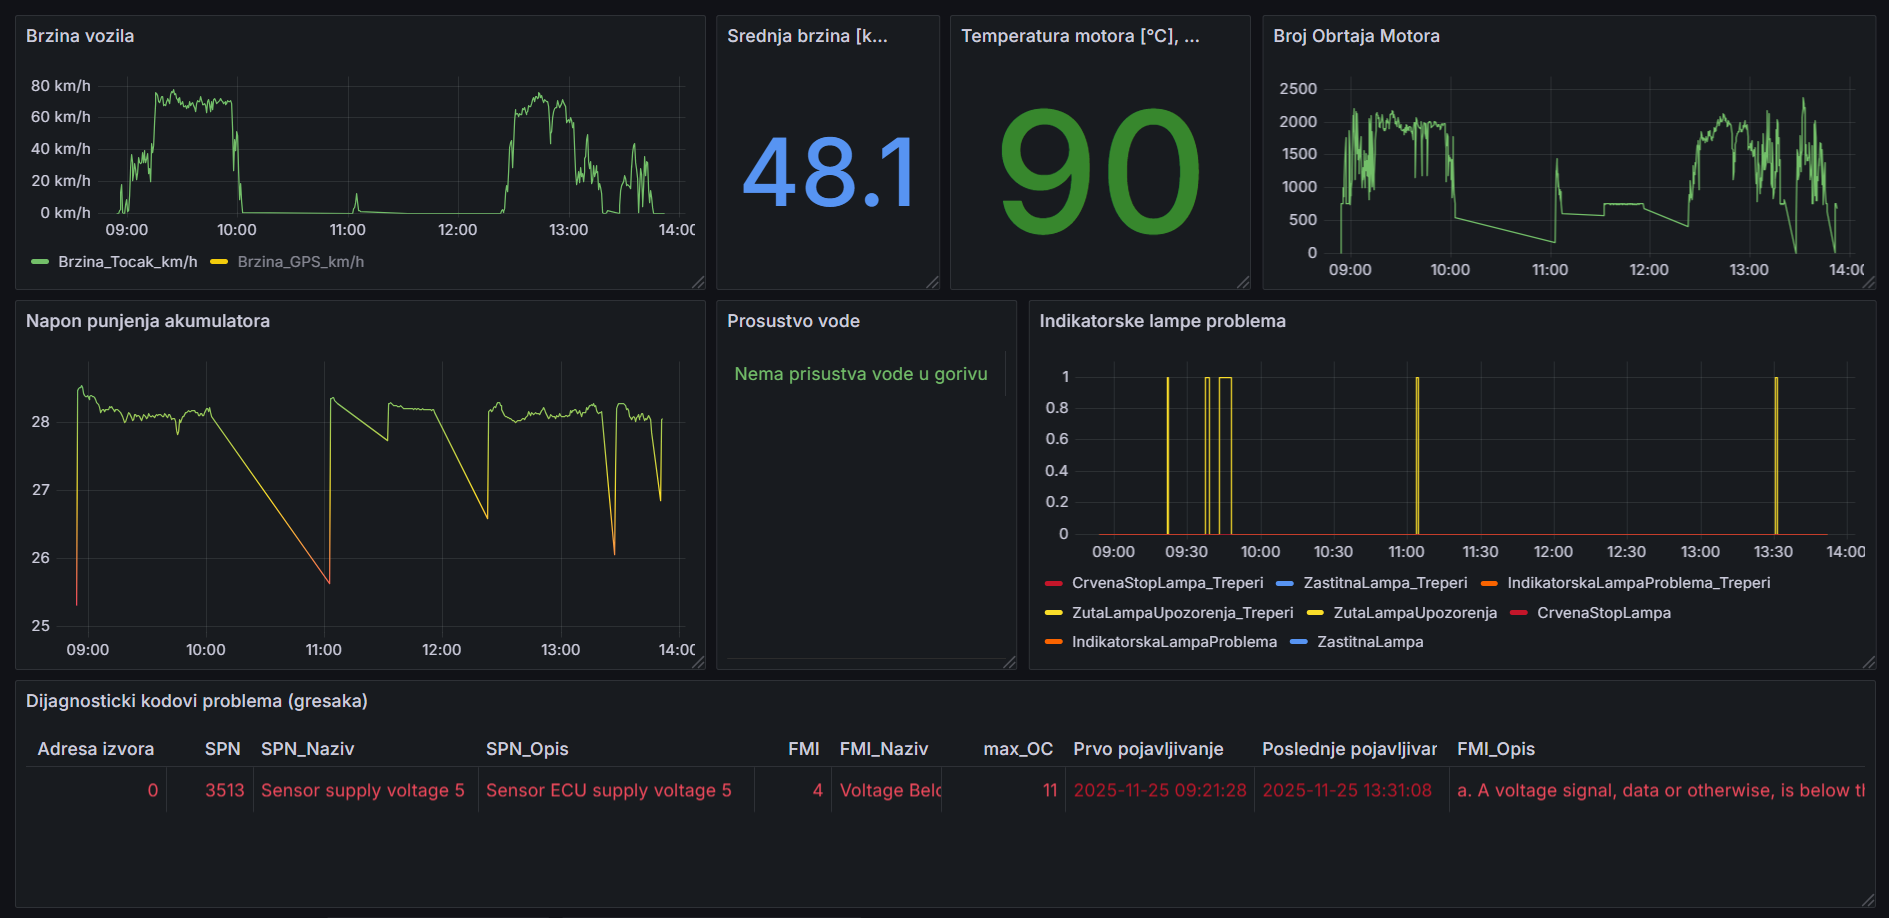Toggle IndikatorskaLampaProblema legend entry

[1174, 642]
